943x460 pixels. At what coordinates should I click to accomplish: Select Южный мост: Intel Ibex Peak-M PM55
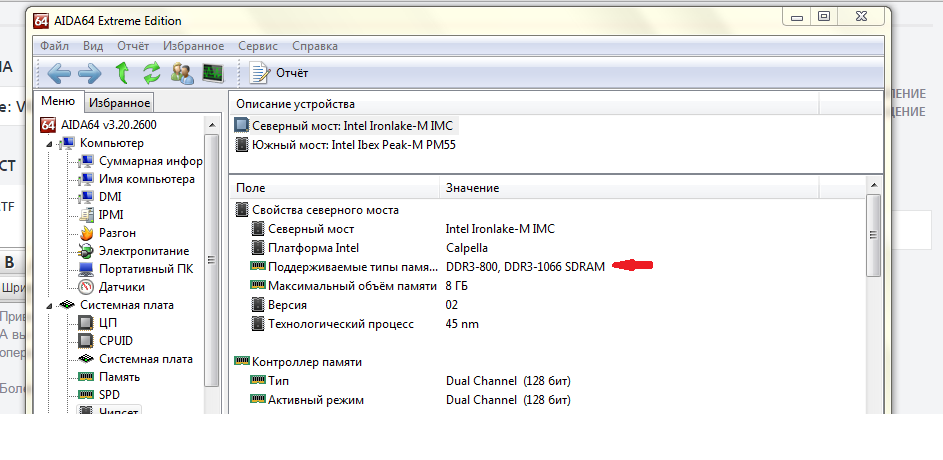(x=344, y=144)
